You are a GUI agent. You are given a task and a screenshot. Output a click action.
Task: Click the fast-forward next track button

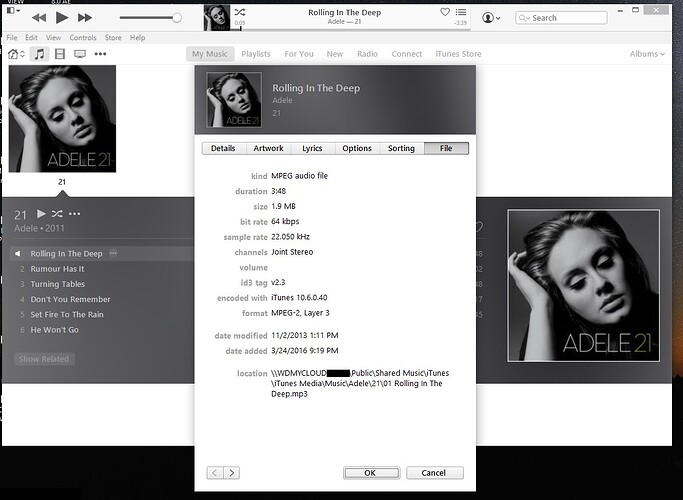click(85, 18)
